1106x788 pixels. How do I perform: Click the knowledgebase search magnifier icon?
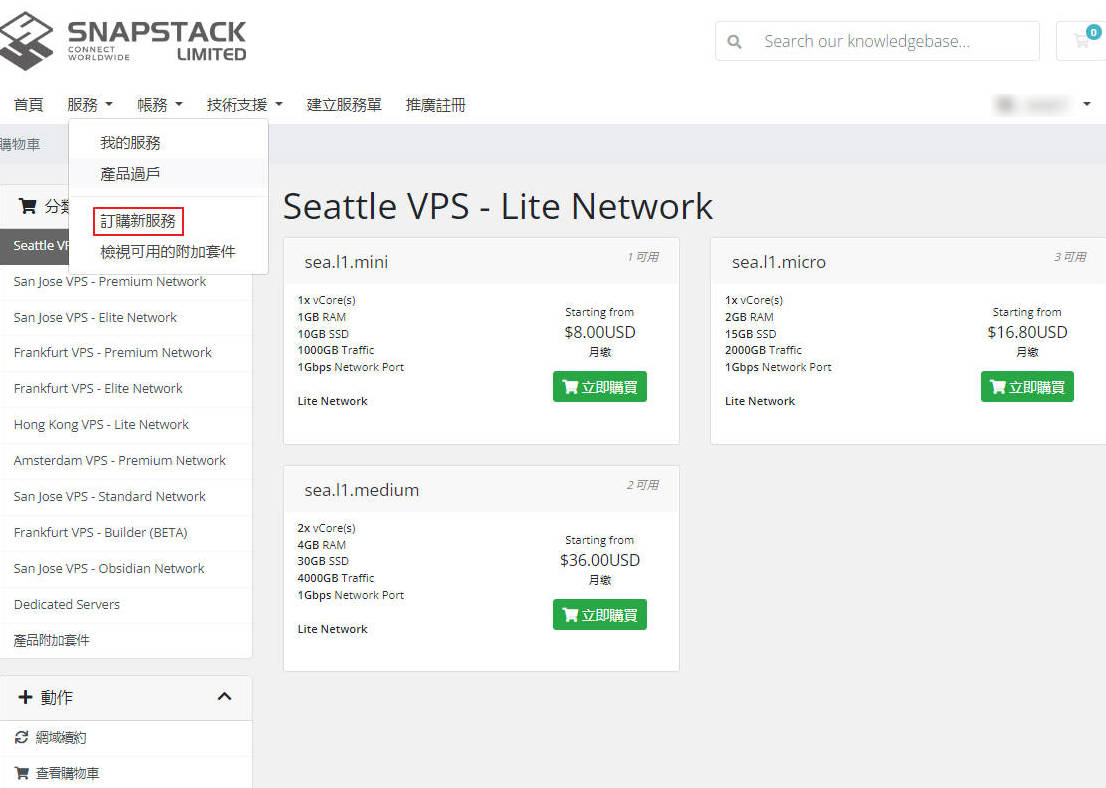coord(735,42)
